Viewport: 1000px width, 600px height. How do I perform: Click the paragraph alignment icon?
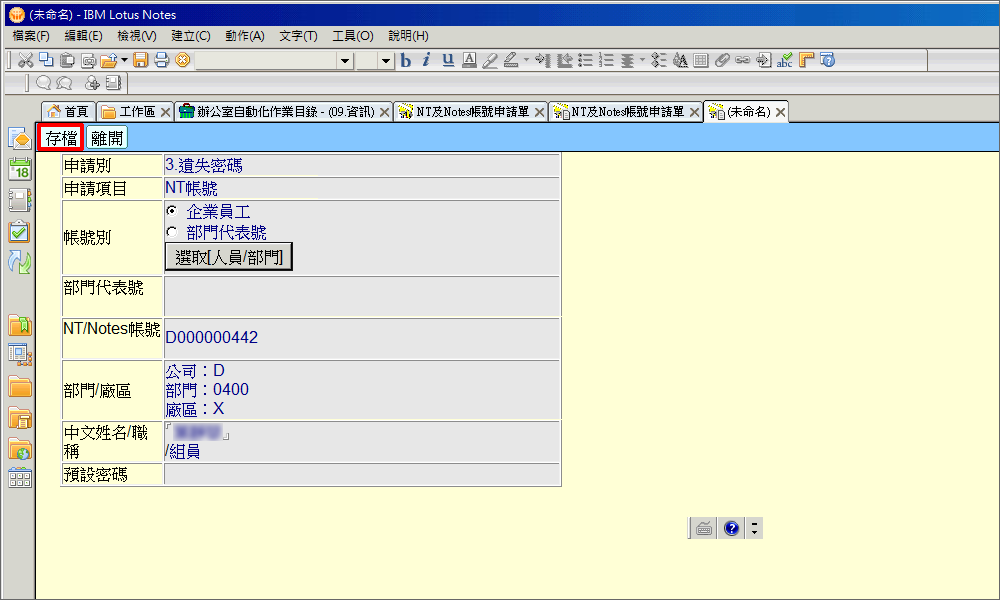(628, 60)
